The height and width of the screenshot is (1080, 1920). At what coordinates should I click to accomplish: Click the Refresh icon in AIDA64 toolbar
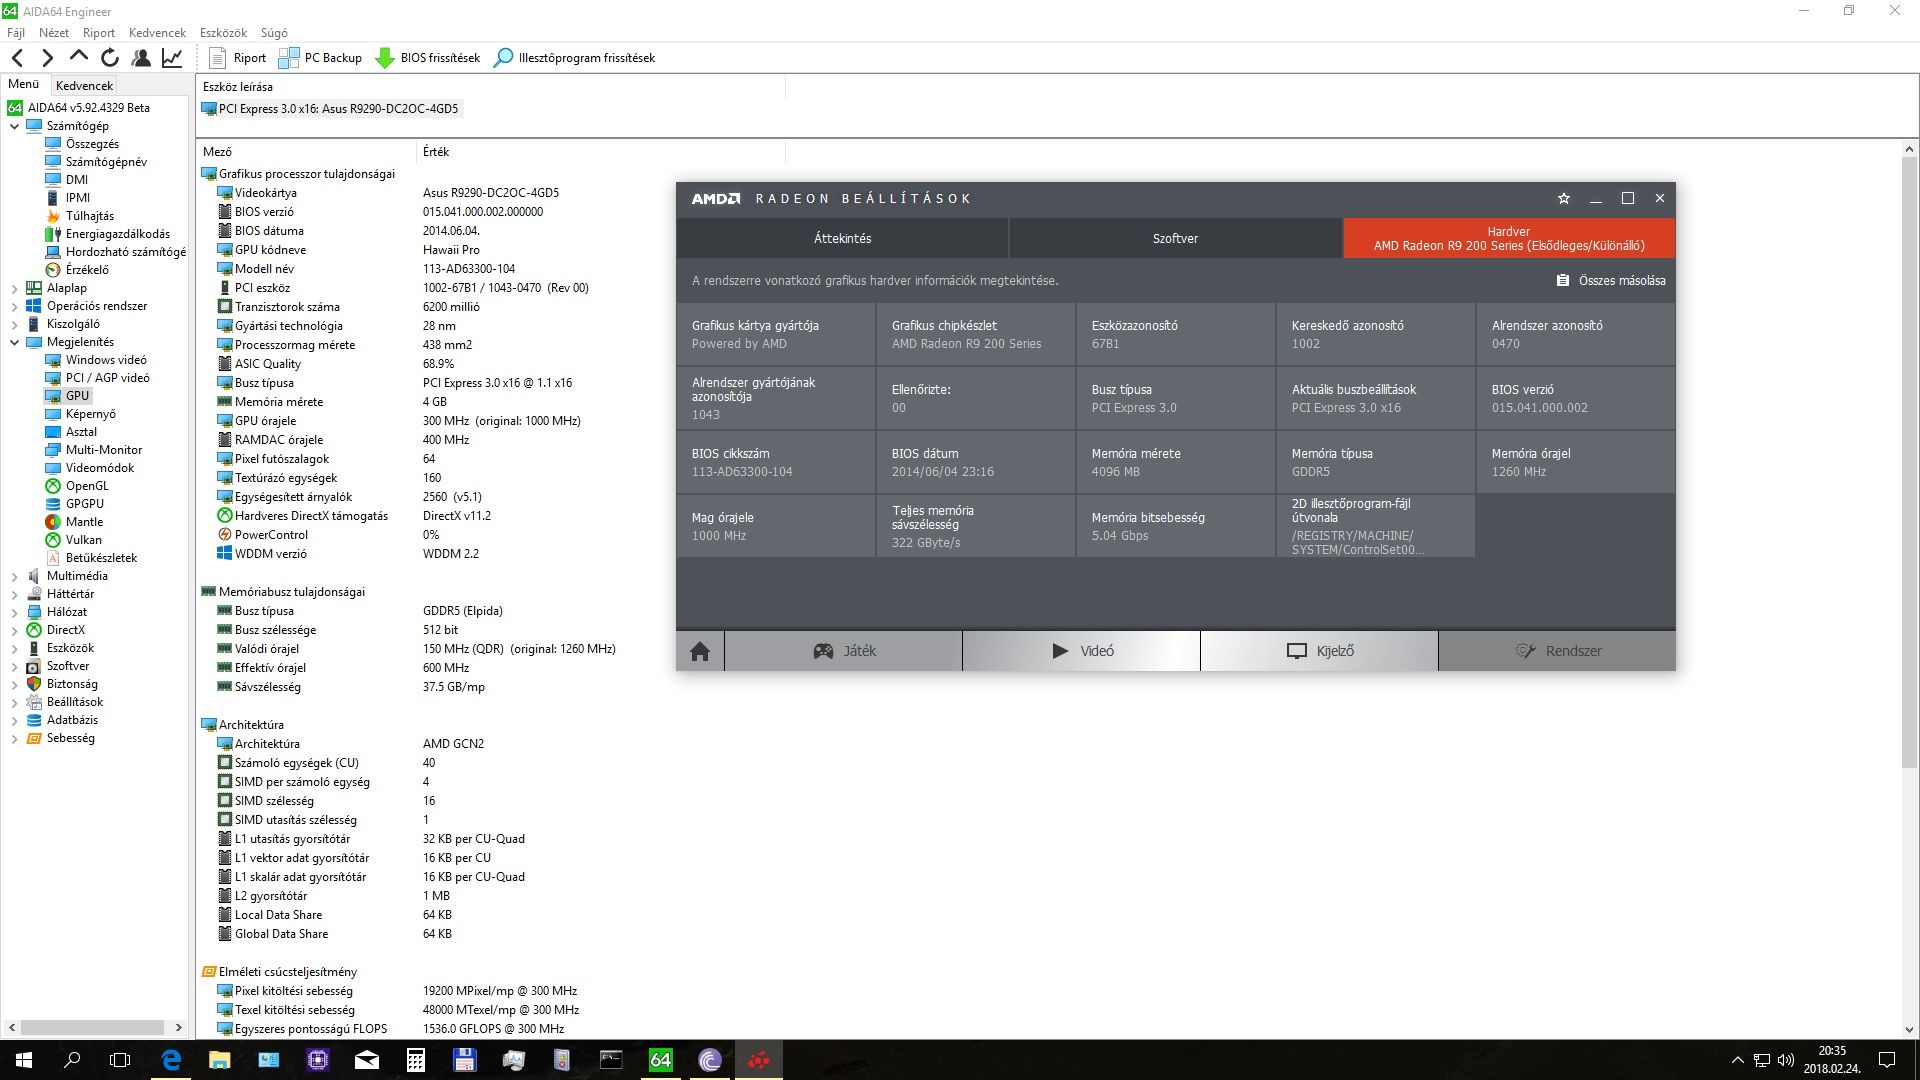[110, 58]
